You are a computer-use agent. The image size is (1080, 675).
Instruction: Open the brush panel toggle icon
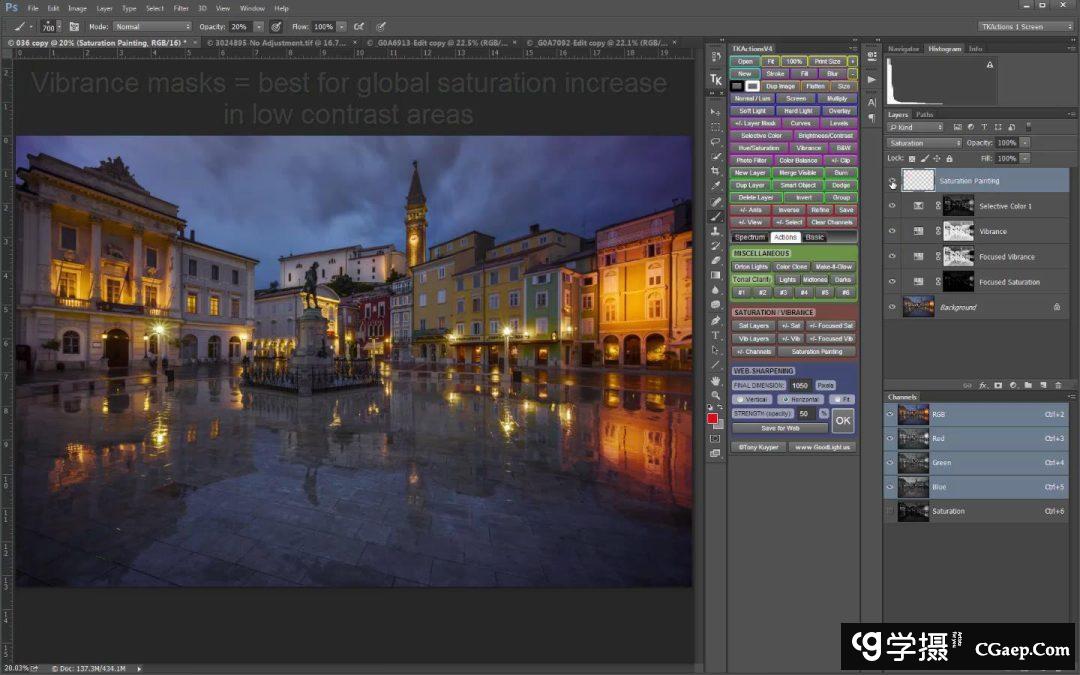(73, 27)
